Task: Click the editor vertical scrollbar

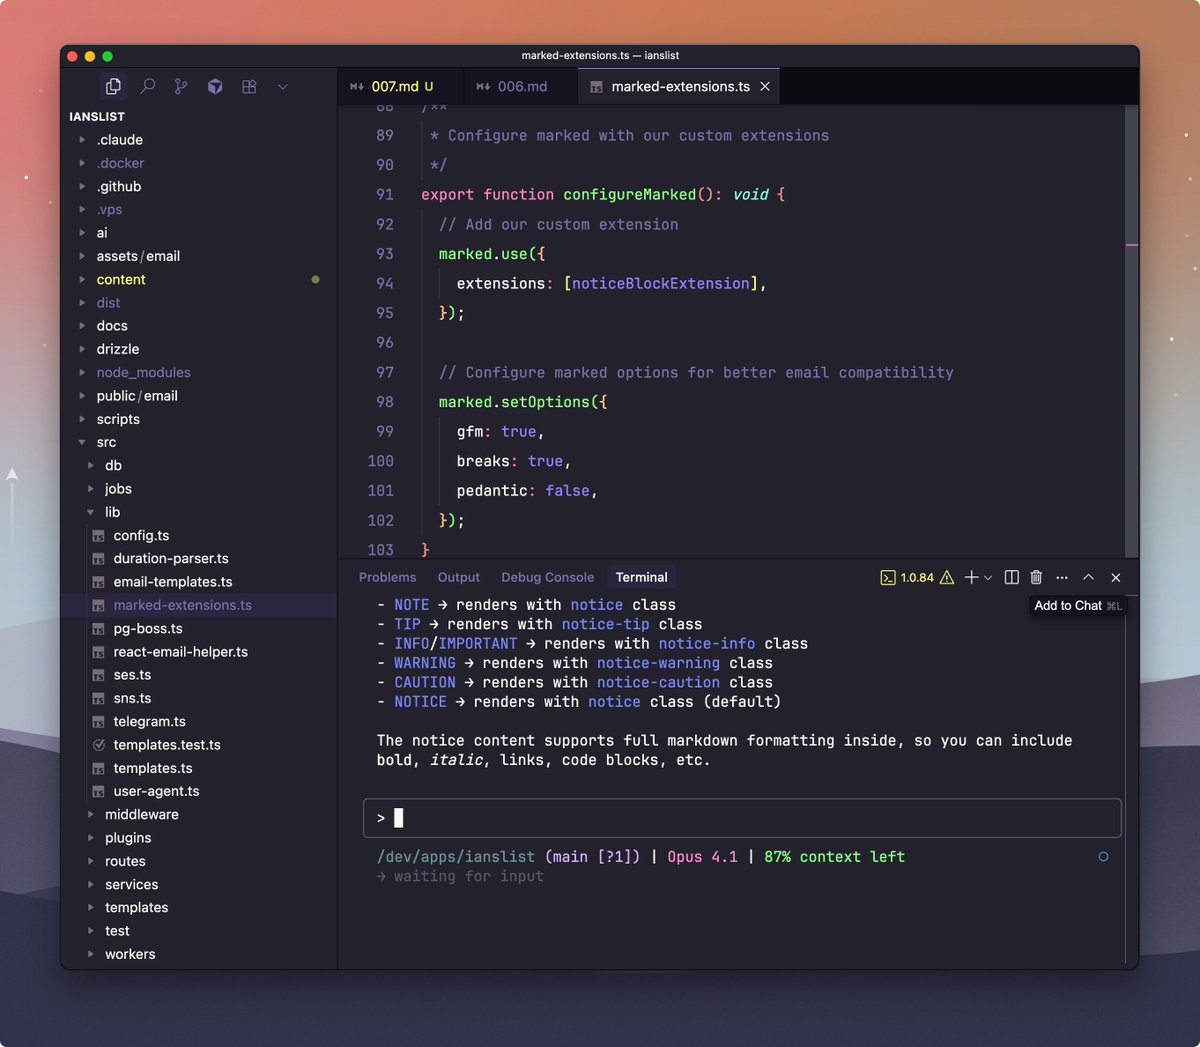Action: [x=1132, y=331]
